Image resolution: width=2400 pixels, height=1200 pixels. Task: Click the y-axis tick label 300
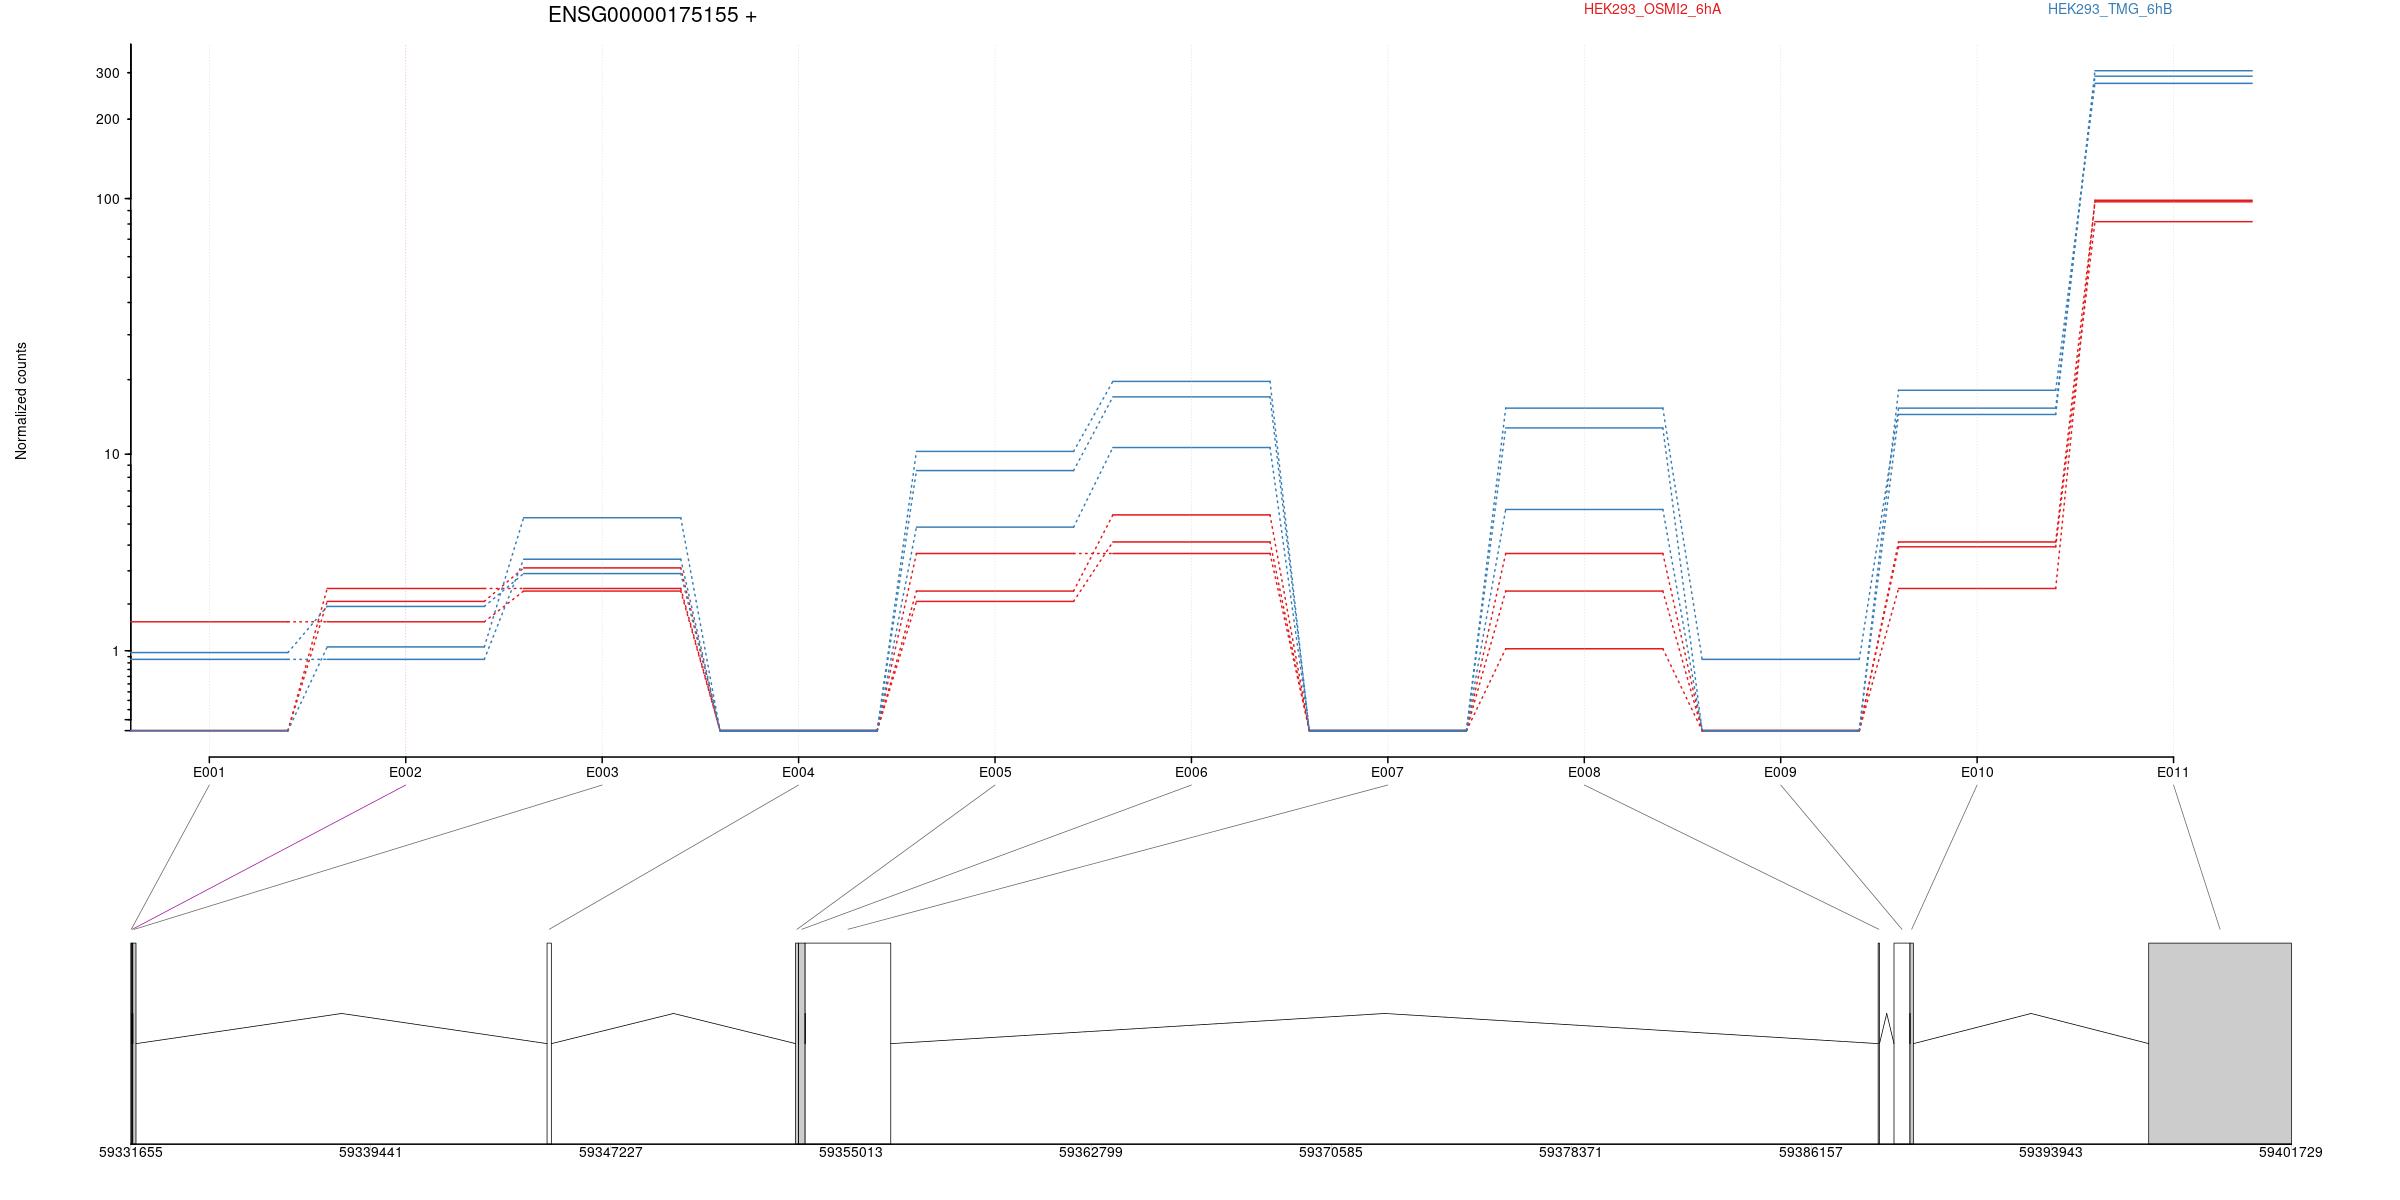tap(108, 73)
